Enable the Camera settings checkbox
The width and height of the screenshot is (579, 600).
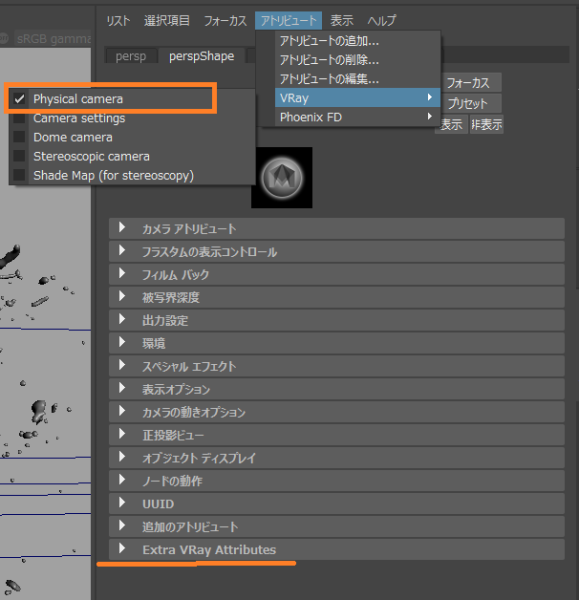click(19, 118)
